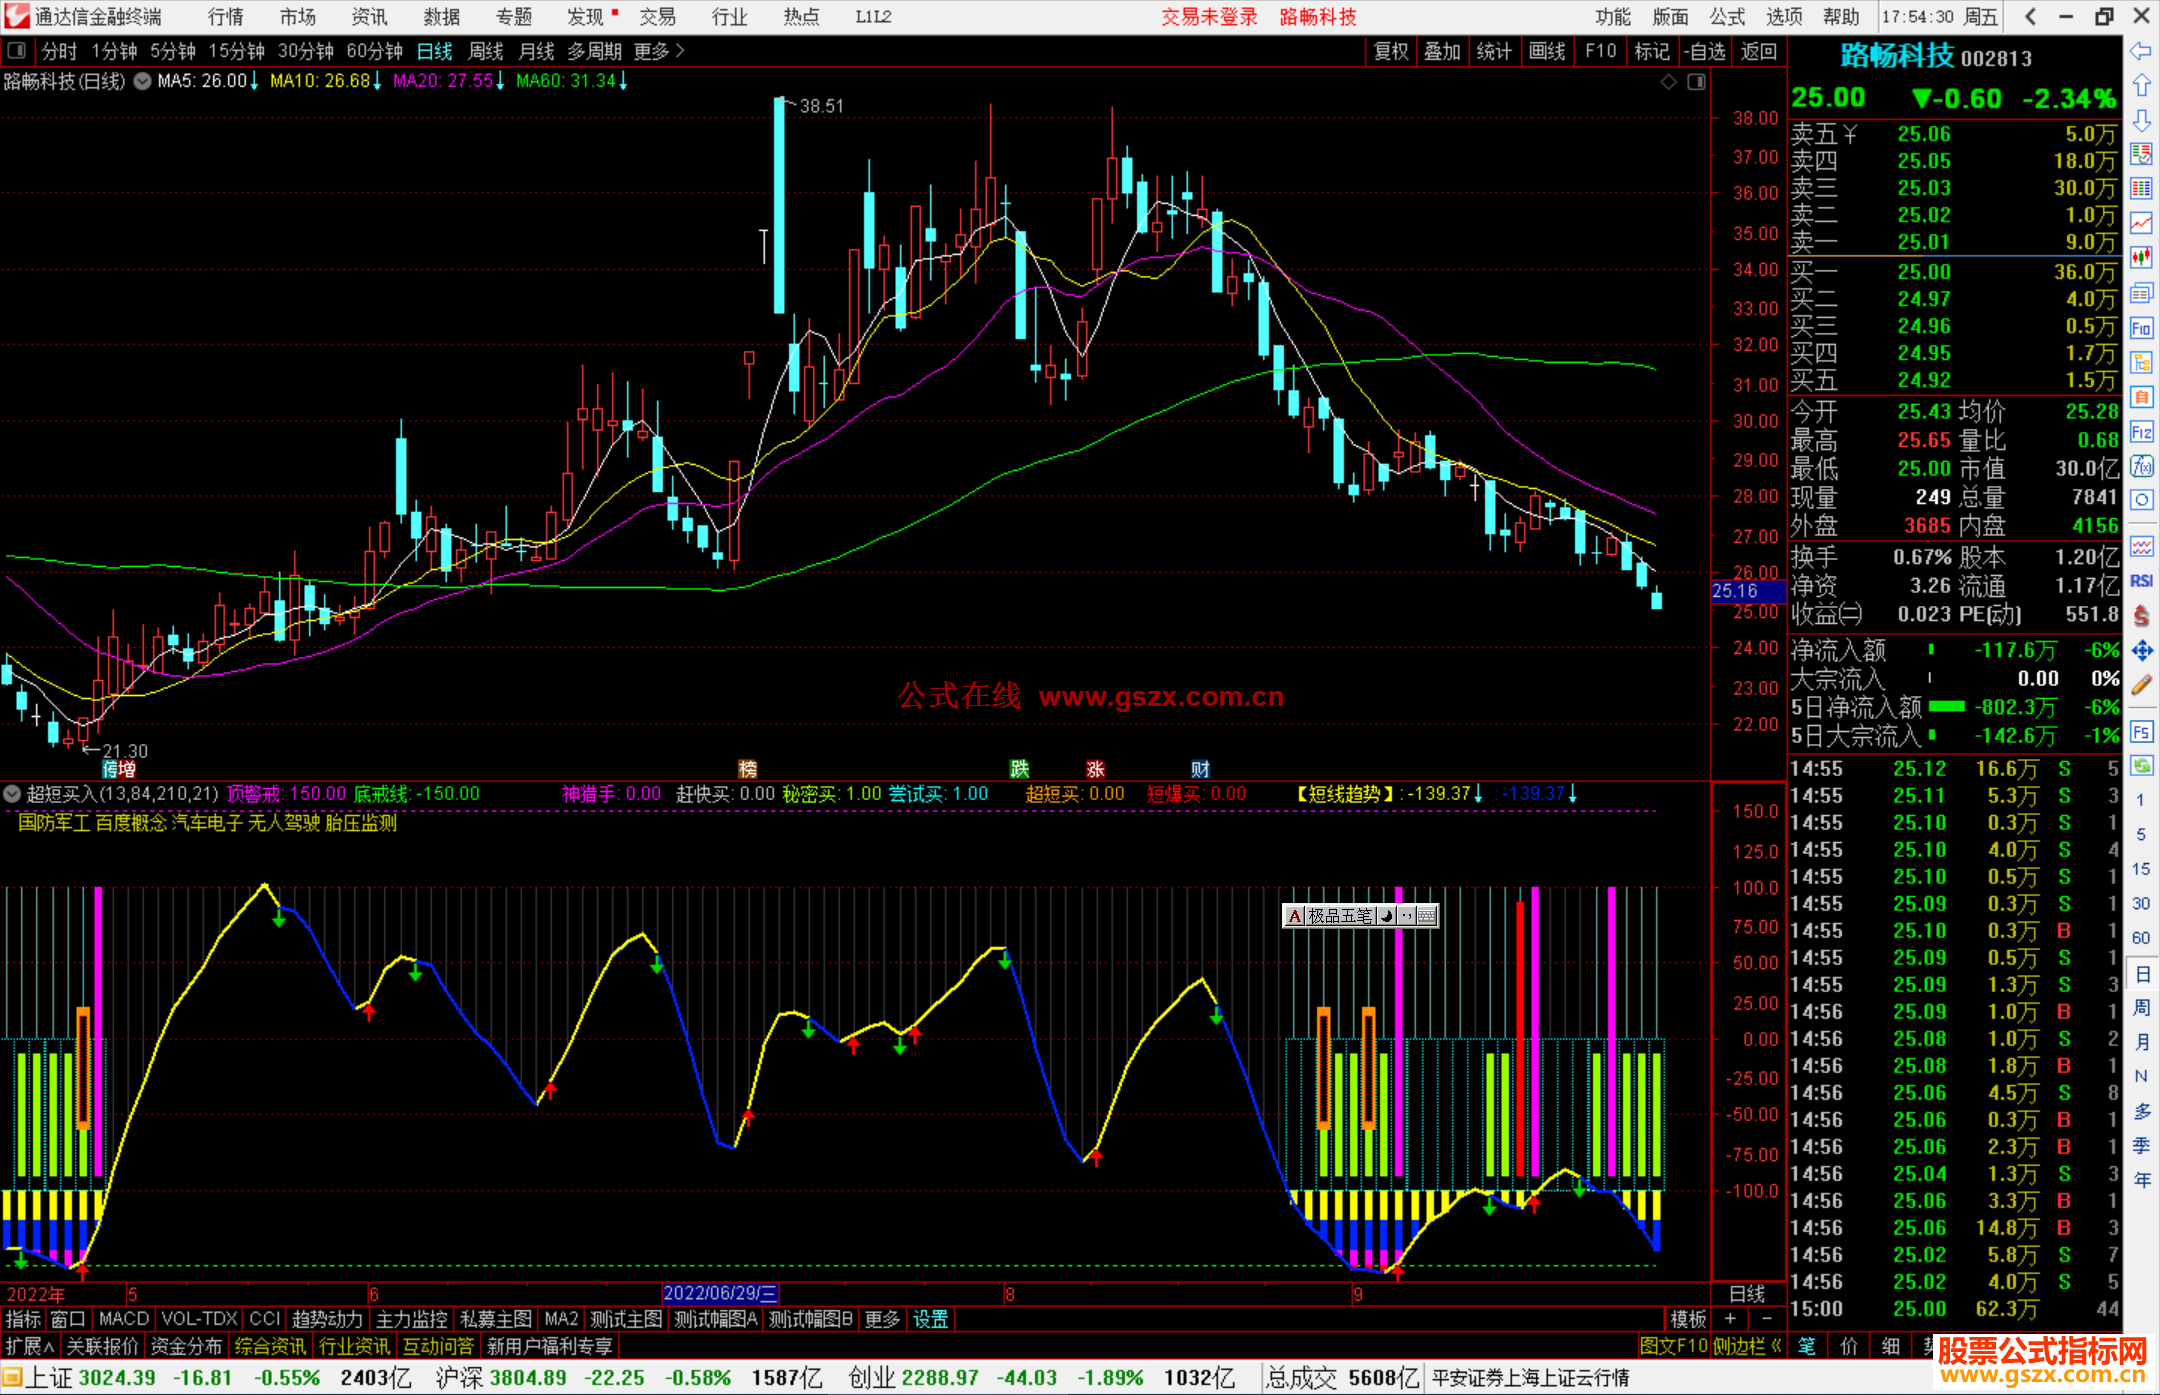Open the 模板 template dropdown
The image size is (2160, 1395).
pyautogui.click(x=1689, y=1319)
